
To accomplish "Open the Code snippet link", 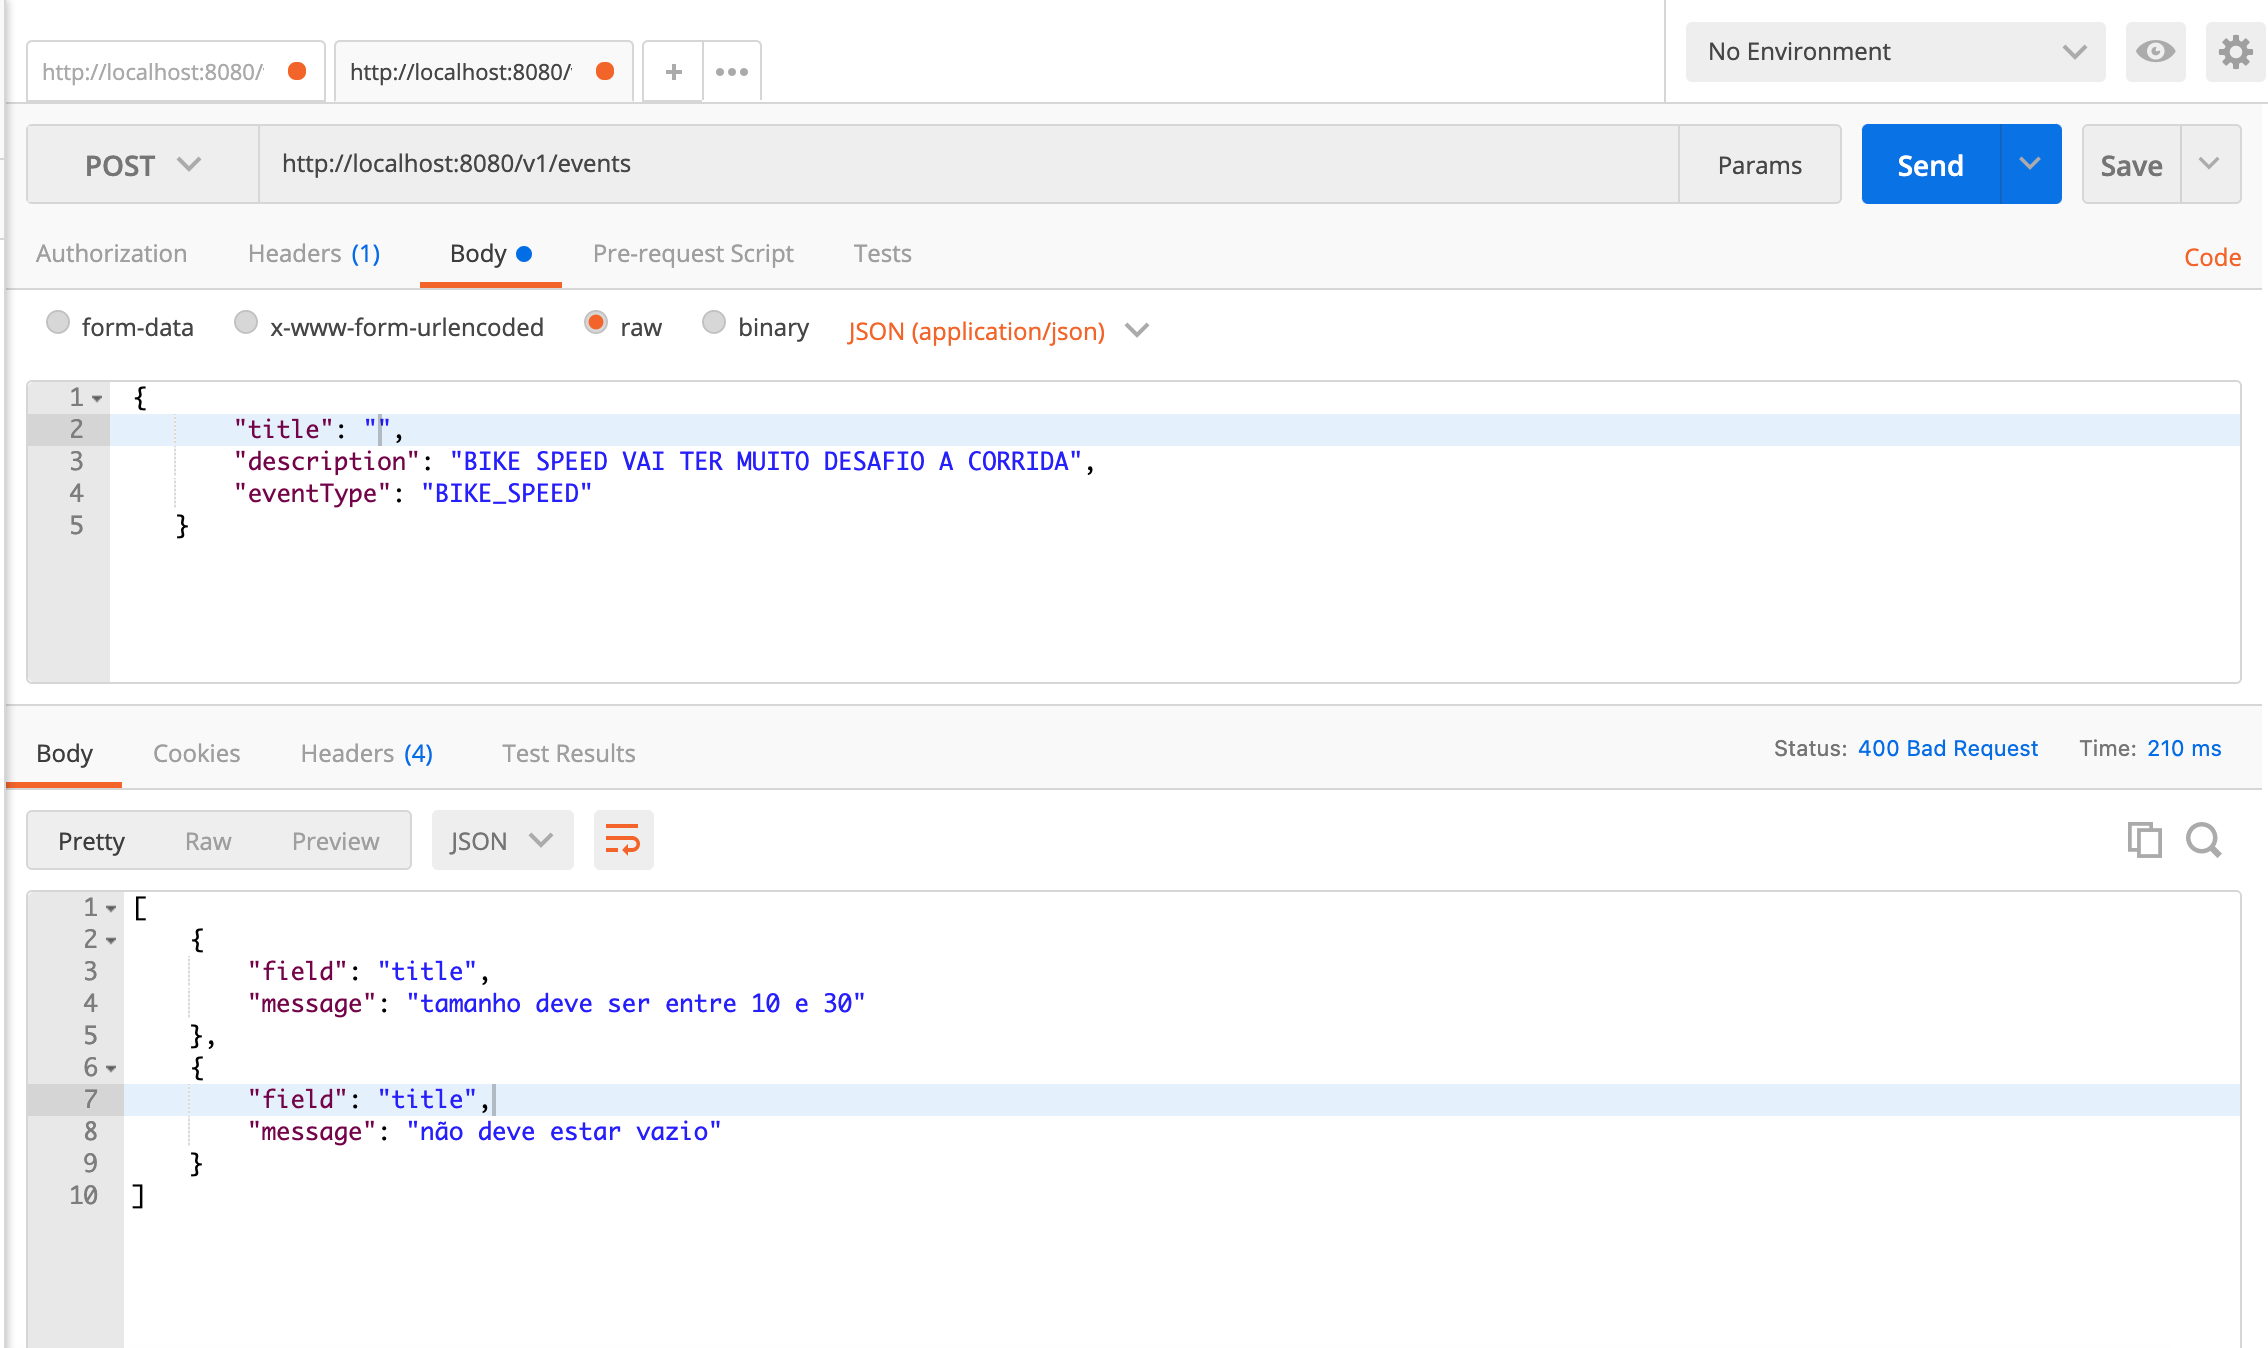I will (x=2212, y=257).
